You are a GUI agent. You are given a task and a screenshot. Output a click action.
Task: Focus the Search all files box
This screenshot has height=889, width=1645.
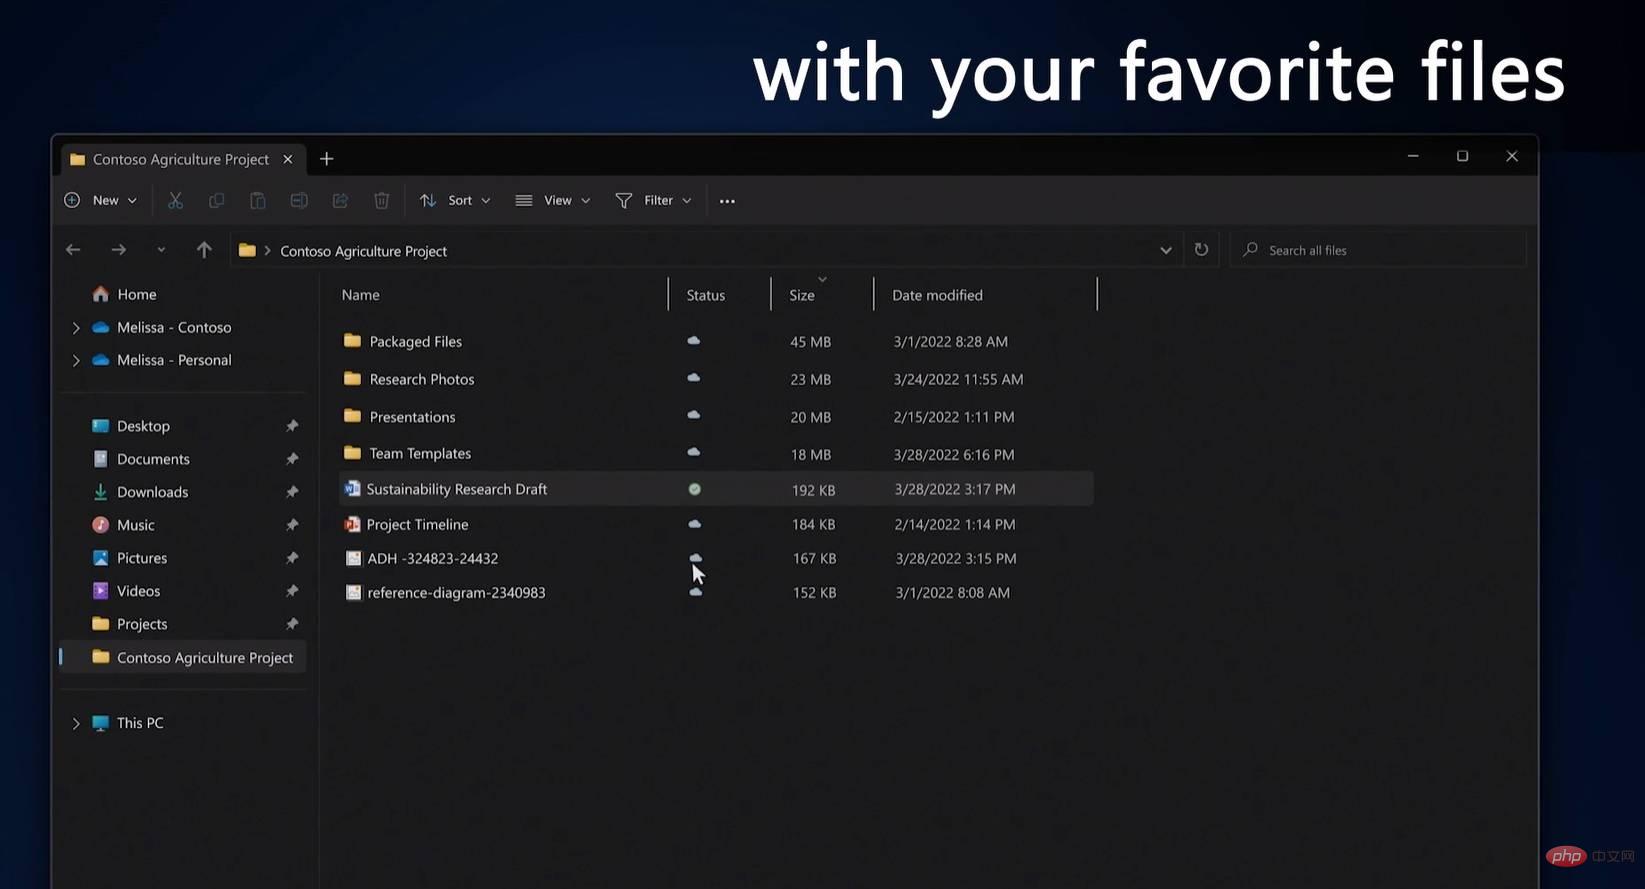coord(1378,250)
